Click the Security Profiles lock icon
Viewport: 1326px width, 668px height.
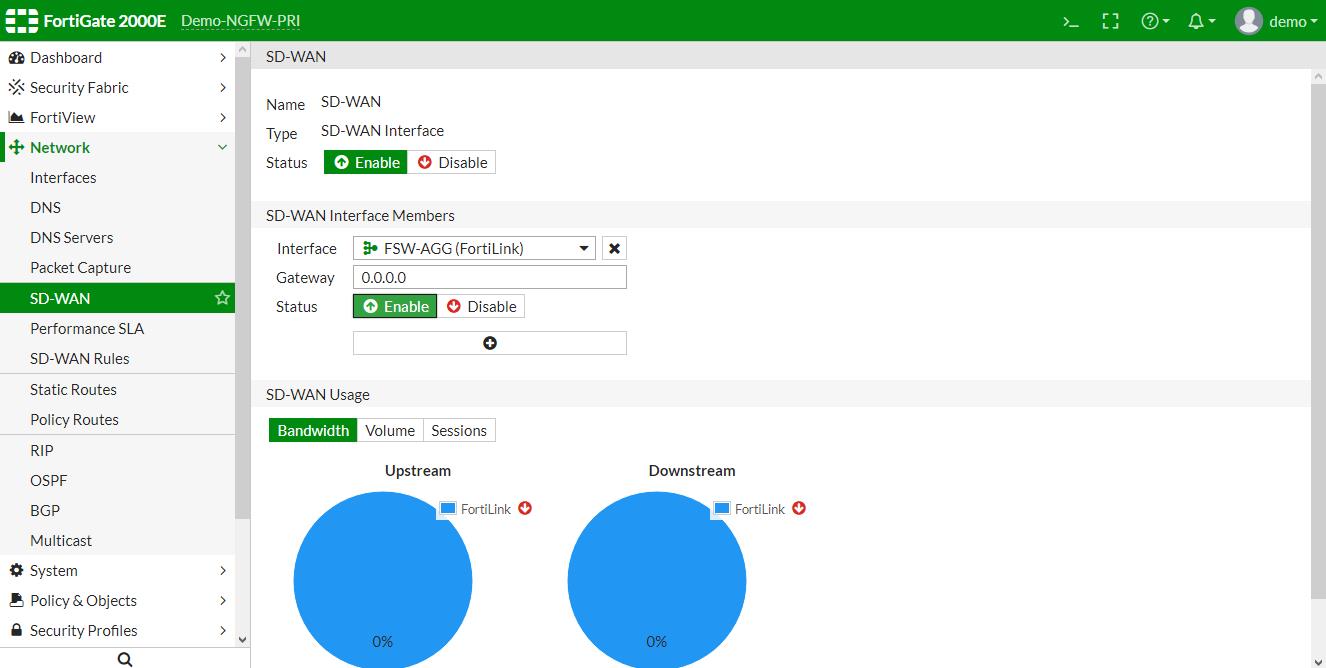[16, 631]
